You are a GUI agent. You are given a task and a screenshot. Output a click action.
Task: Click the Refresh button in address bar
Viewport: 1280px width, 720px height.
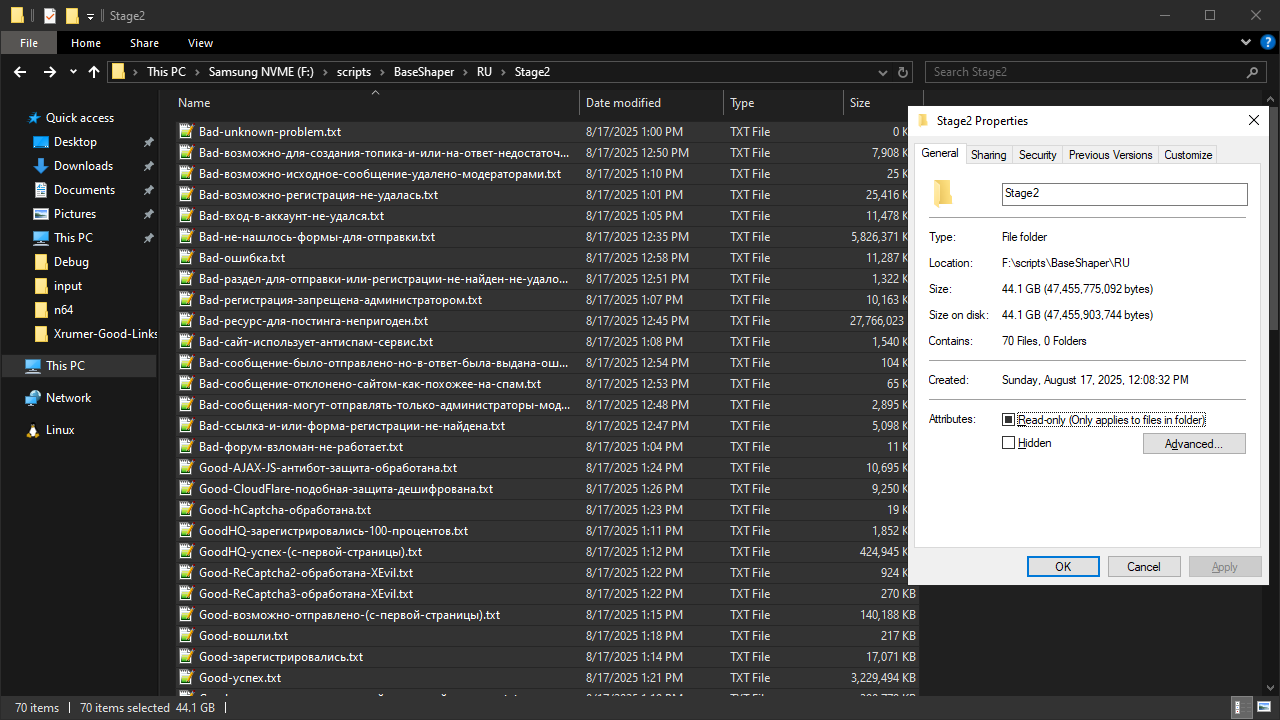coord(903,72)
